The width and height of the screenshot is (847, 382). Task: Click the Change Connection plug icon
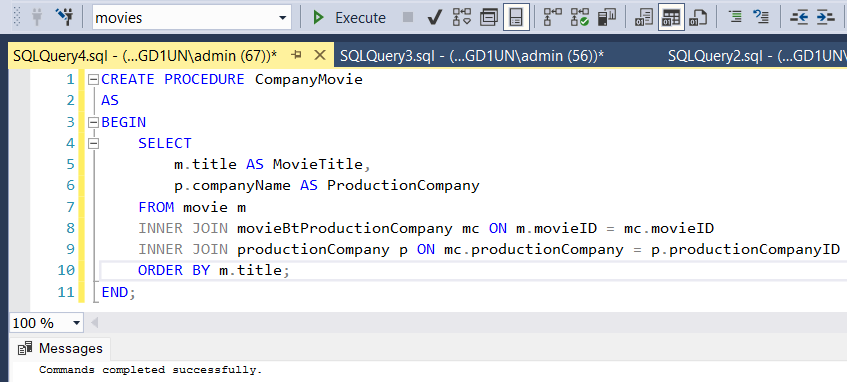[x=37, y=17]
